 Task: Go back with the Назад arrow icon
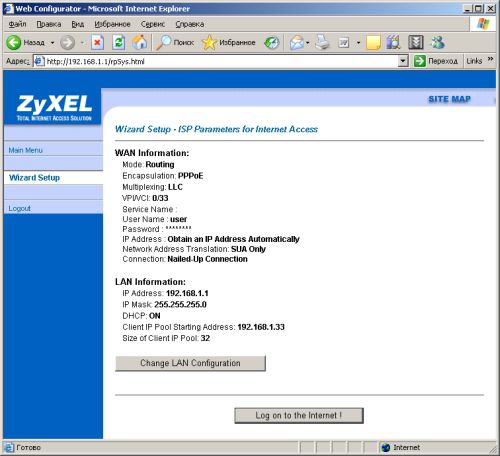click(x=14, y=43)
